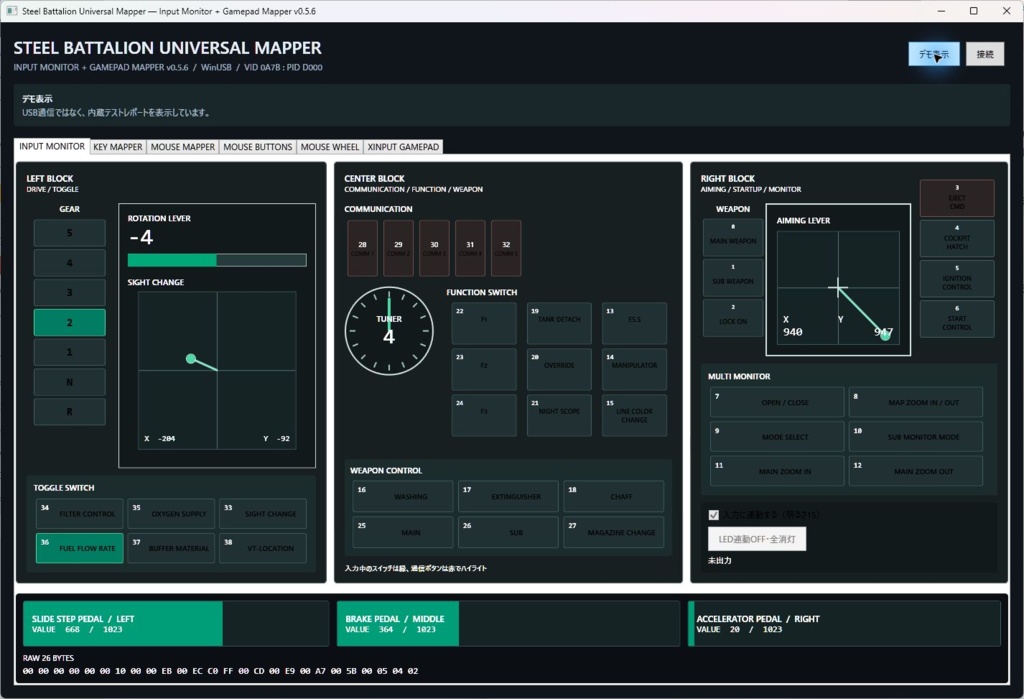
Task: Click the highlighted gear 2 tile
Action: coord(69,323)
